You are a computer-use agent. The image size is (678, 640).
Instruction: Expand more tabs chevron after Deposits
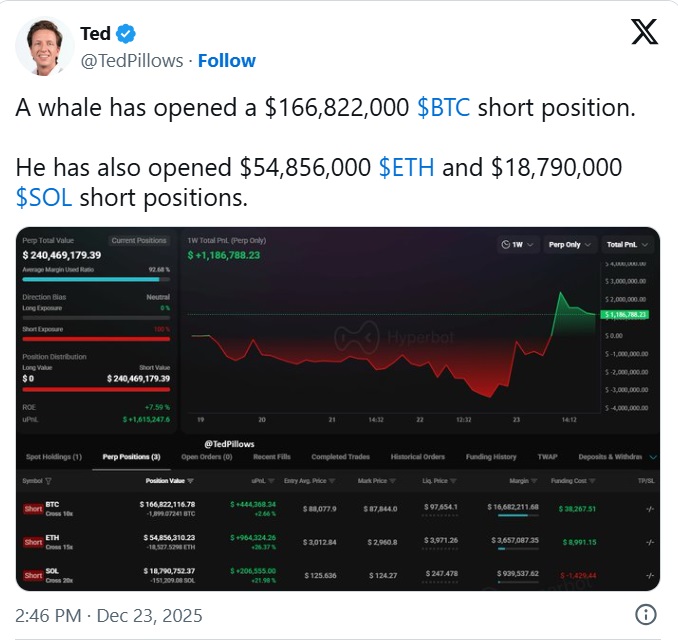[653, 457]
